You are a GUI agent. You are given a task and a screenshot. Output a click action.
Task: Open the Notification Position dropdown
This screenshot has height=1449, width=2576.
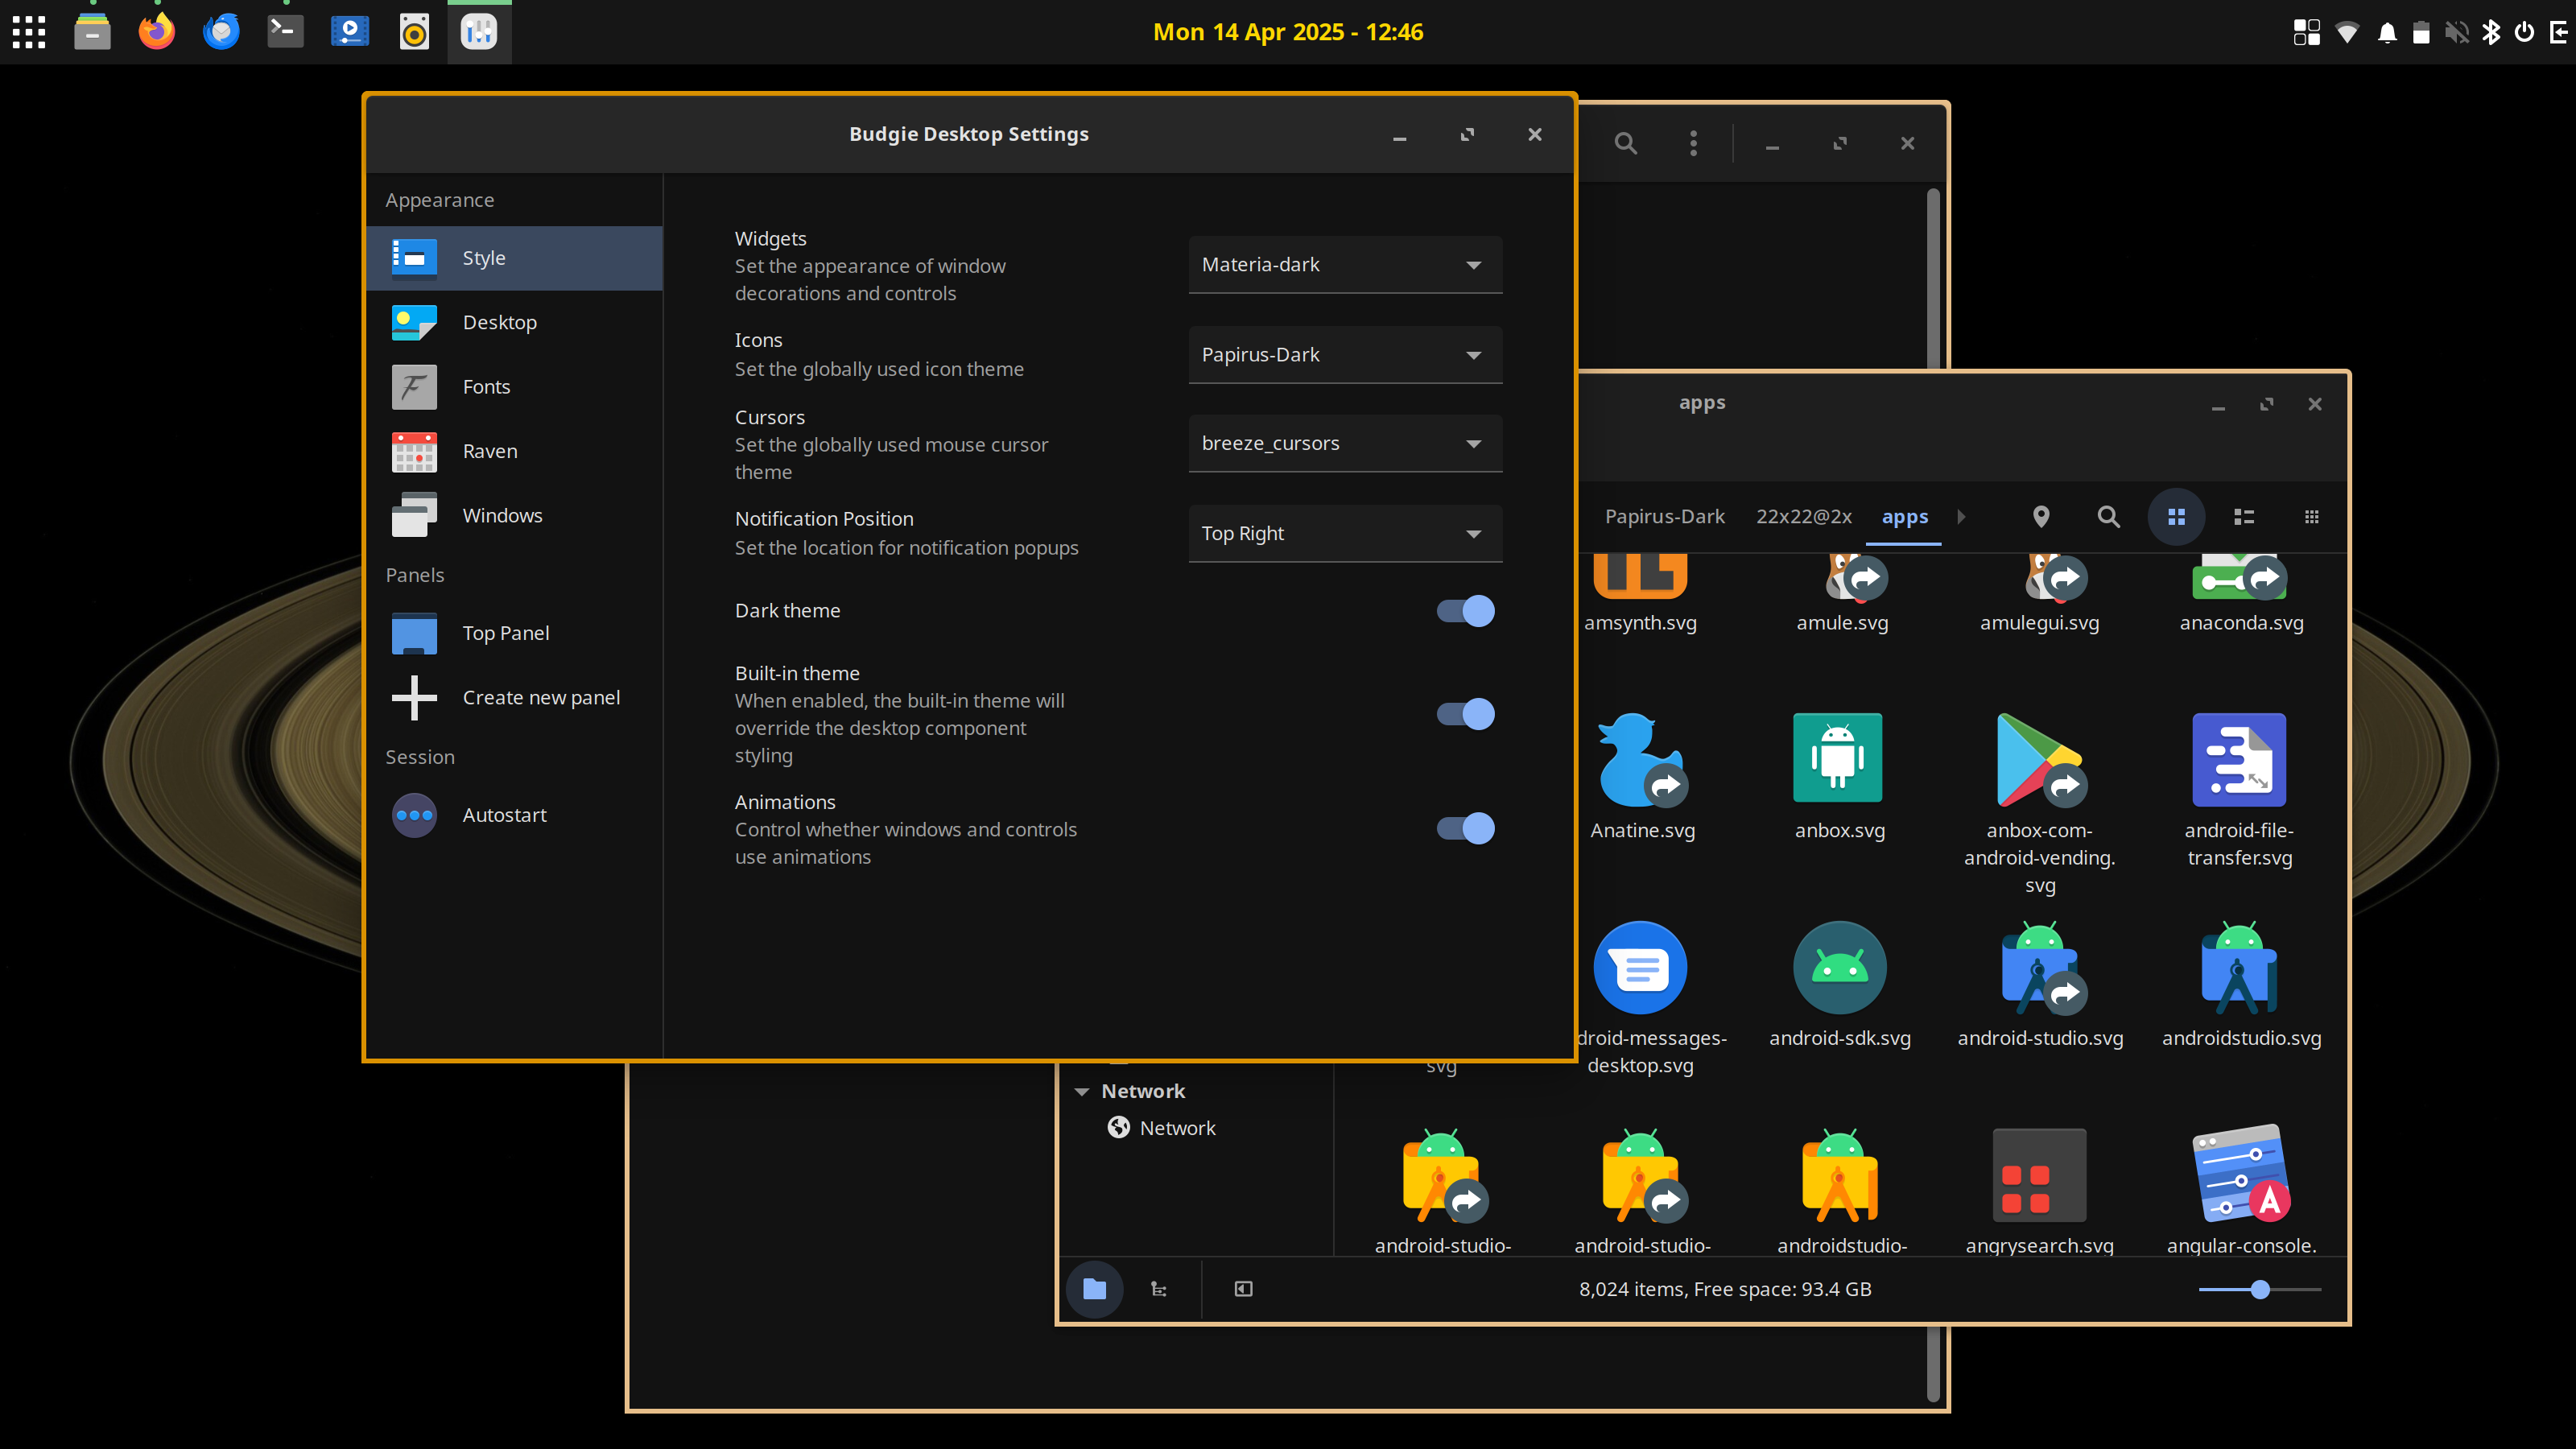point(1345,533)
